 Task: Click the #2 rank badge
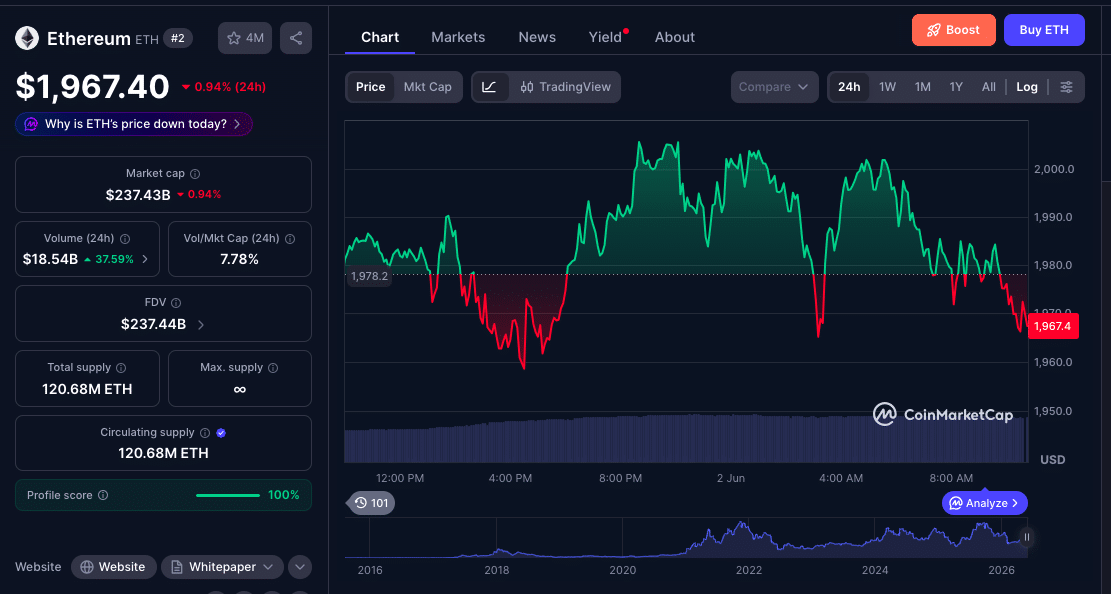coord(178,38)
